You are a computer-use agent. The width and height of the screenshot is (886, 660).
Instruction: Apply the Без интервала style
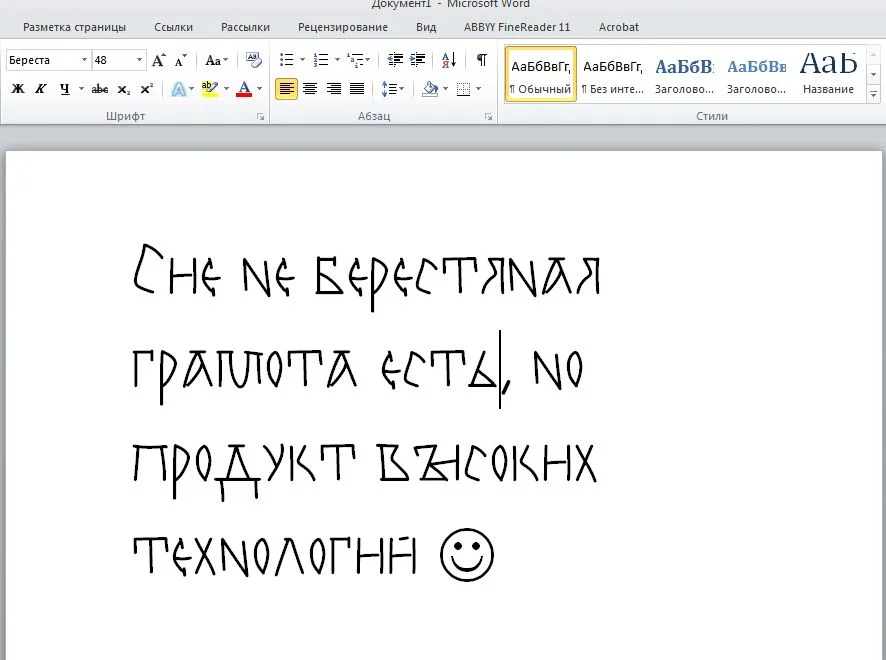613,74
